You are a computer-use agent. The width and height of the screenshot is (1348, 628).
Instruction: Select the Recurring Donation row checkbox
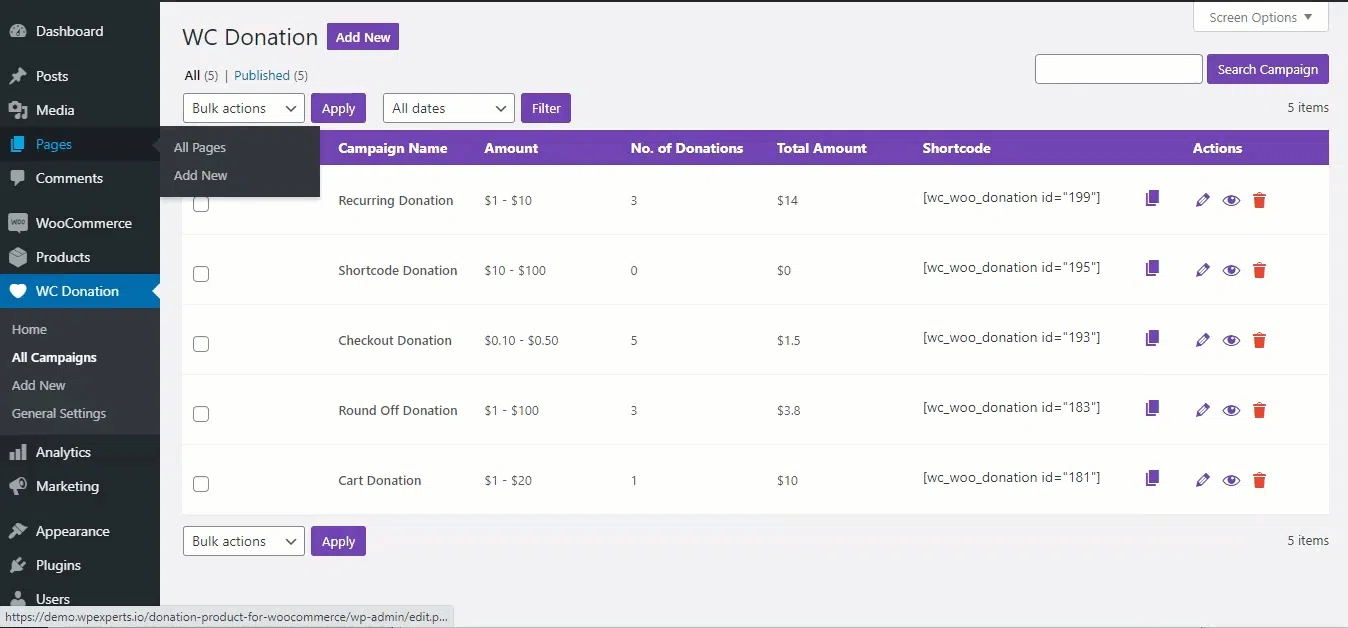click(201, 204)
